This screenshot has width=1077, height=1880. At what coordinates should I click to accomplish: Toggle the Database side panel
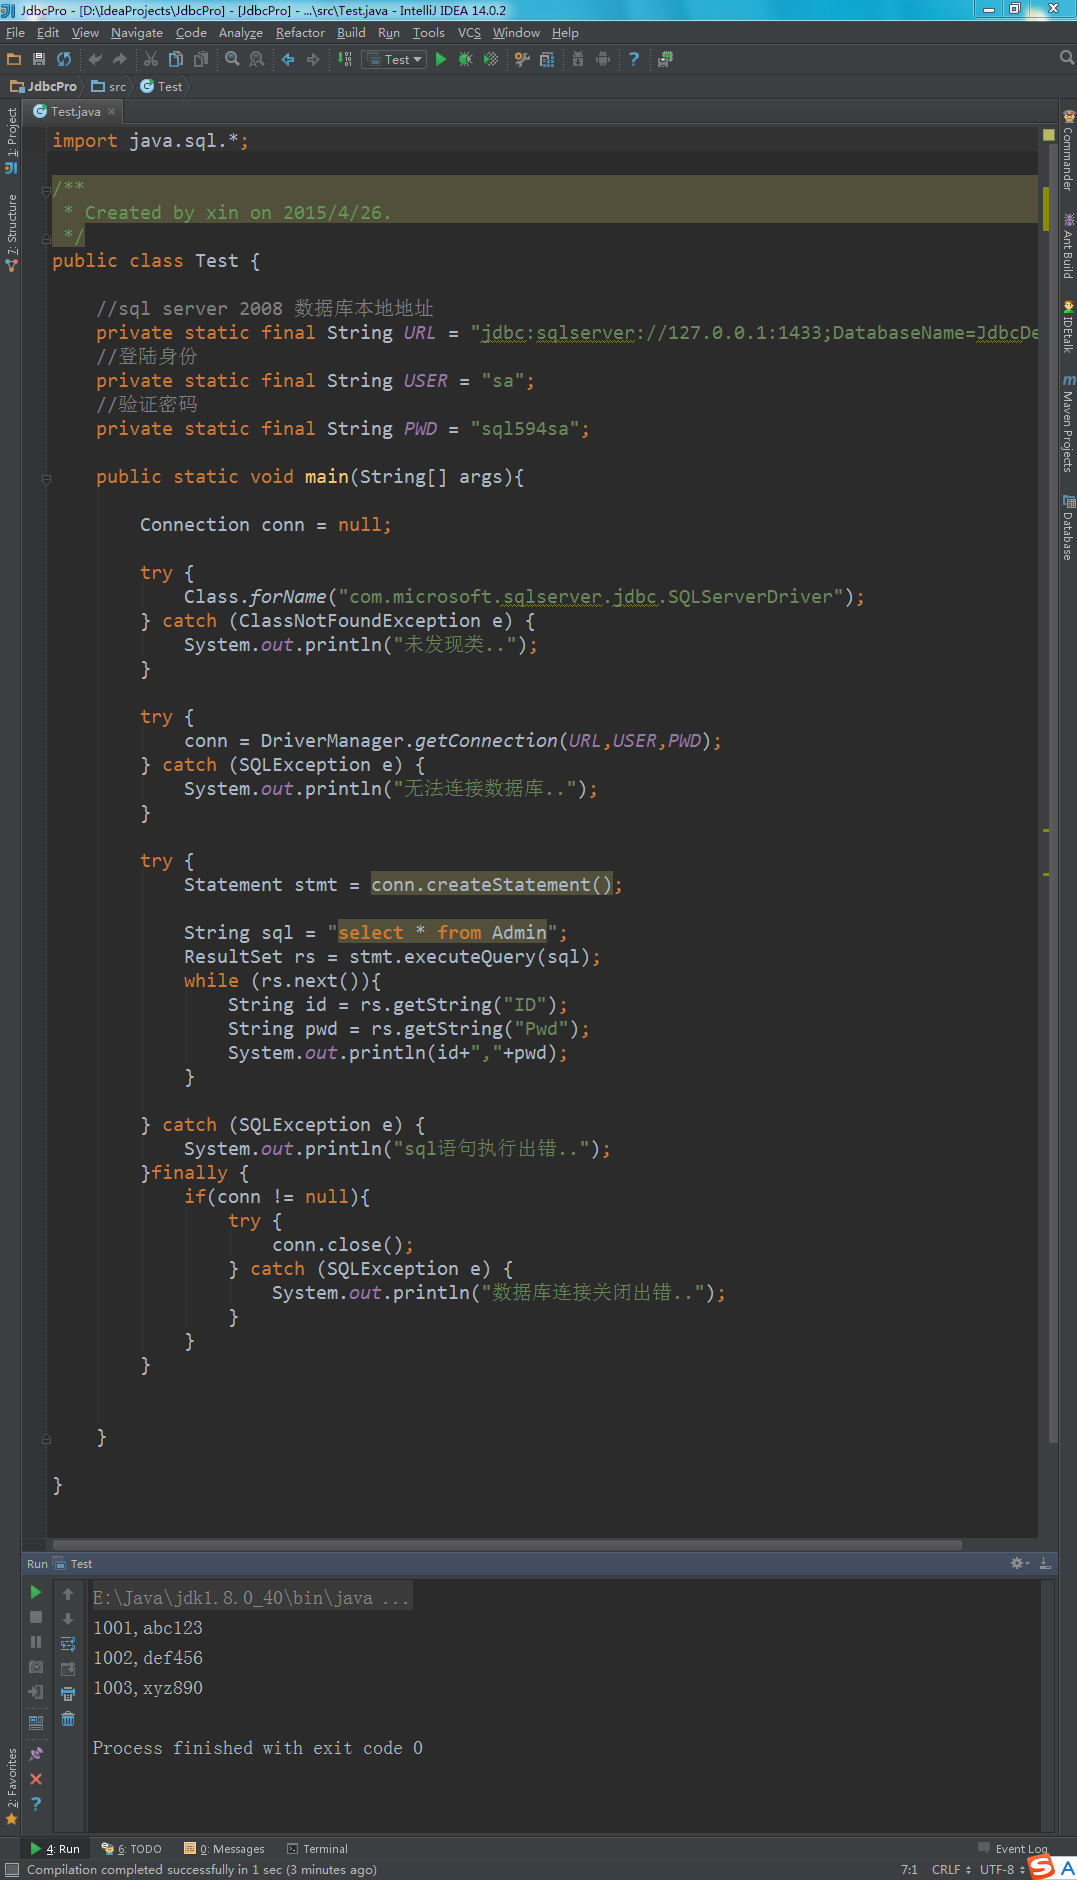point(1068,528)
